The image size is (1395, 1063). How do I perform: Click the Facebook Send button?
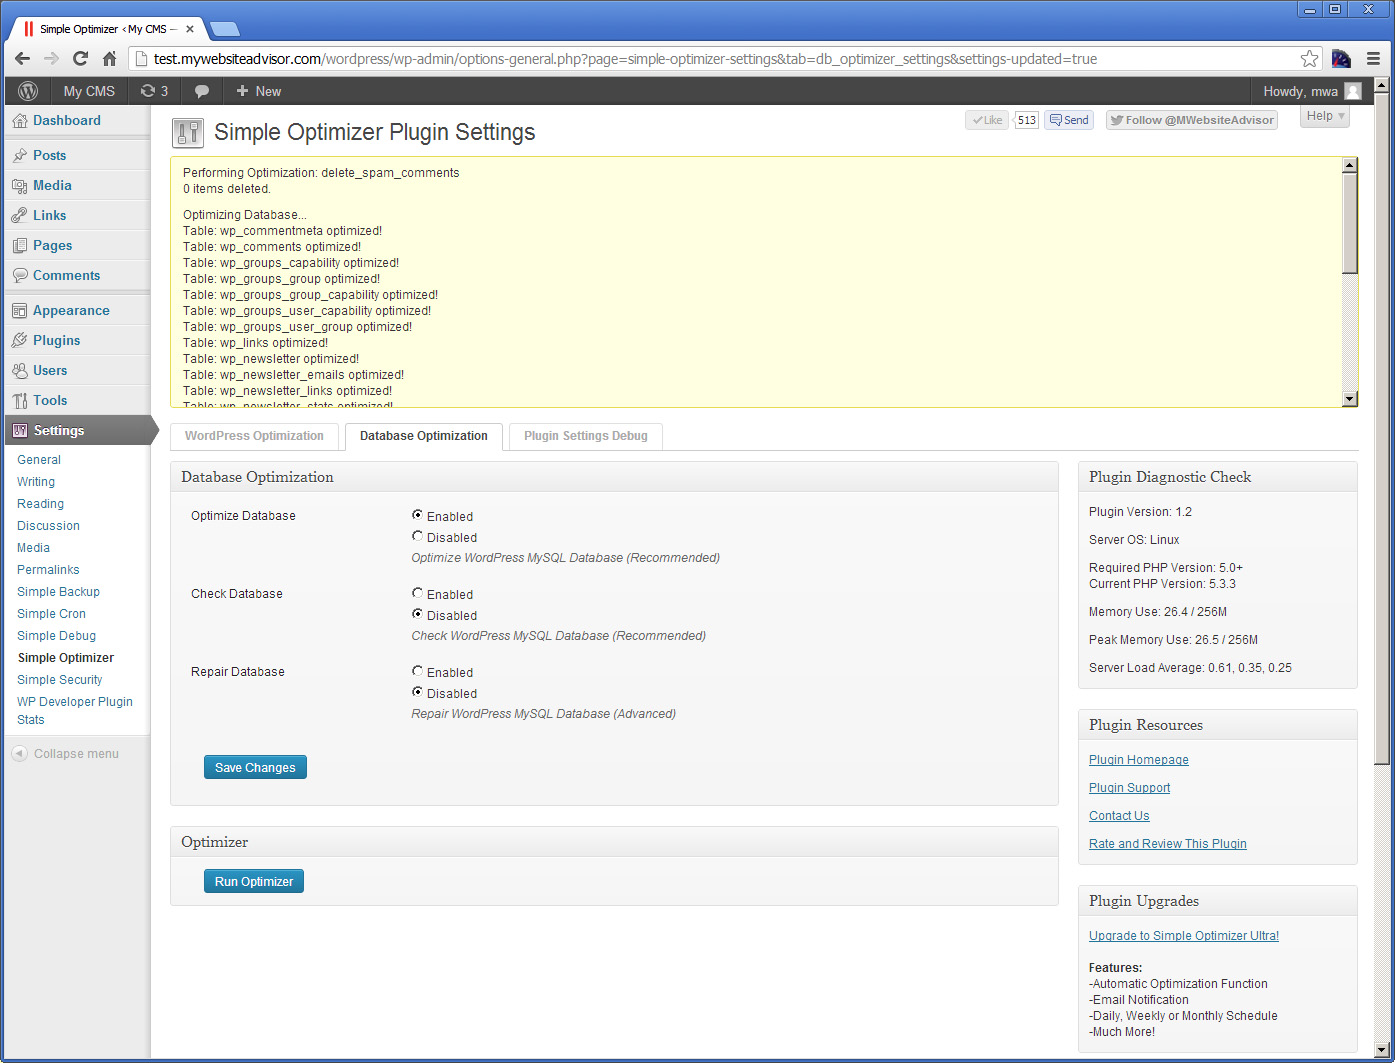pos(1069,120)
